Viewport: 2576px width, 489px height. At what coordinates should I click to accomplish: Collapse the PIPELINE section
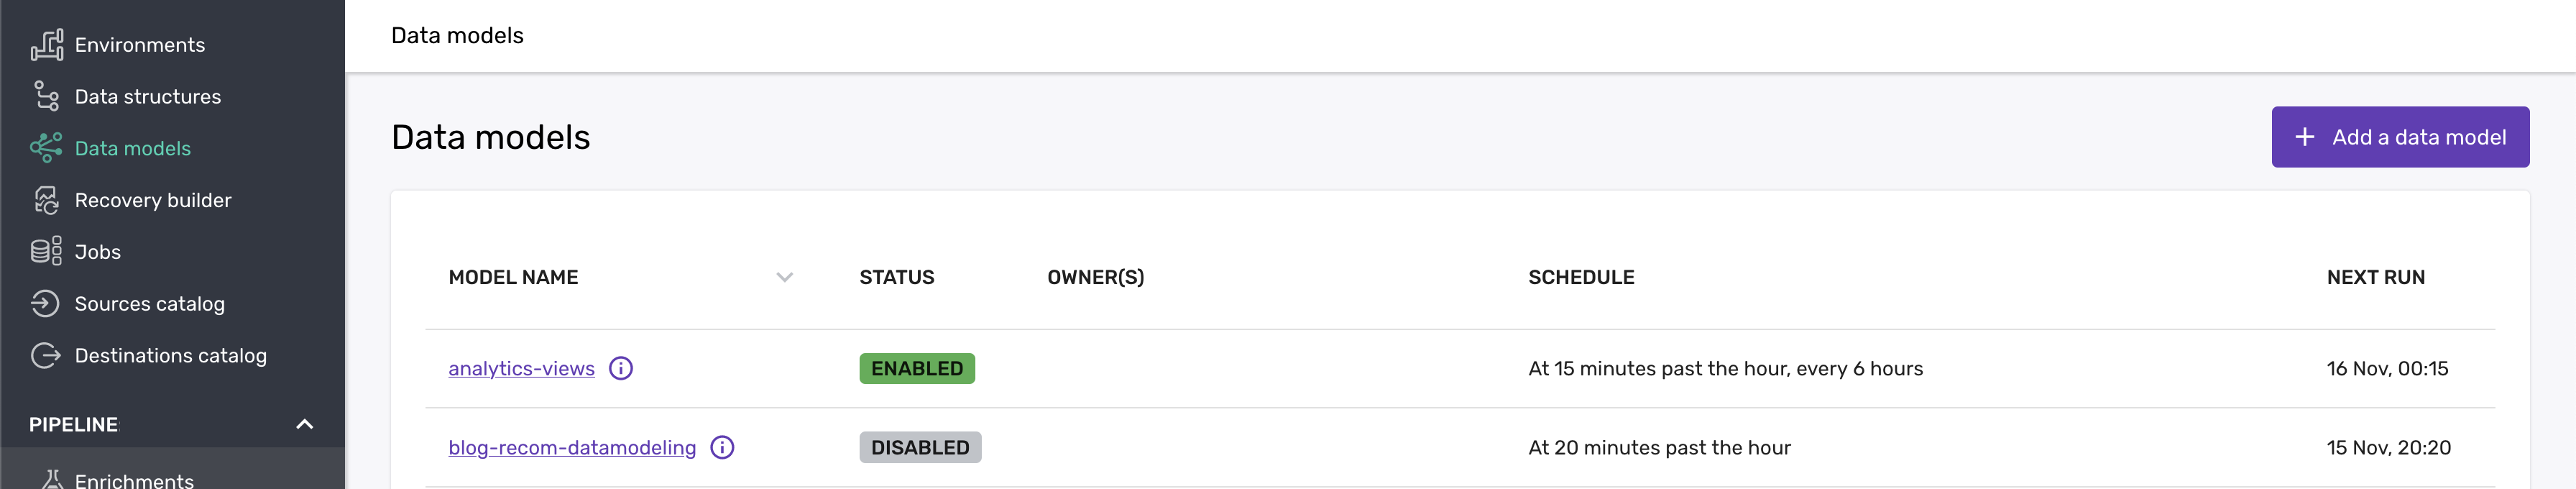point(305,425)
